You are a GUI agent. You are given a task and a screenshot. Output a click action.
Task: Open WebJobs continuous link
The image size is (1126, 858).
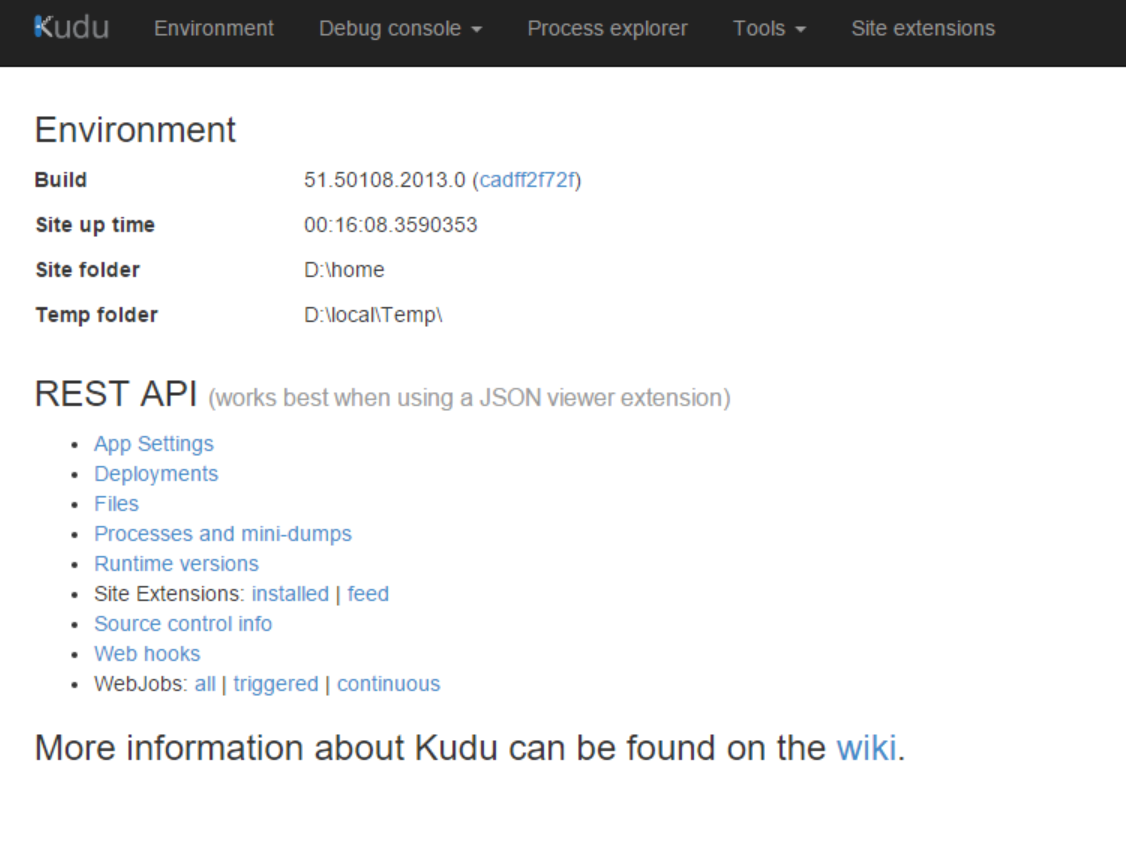point(388,684)
